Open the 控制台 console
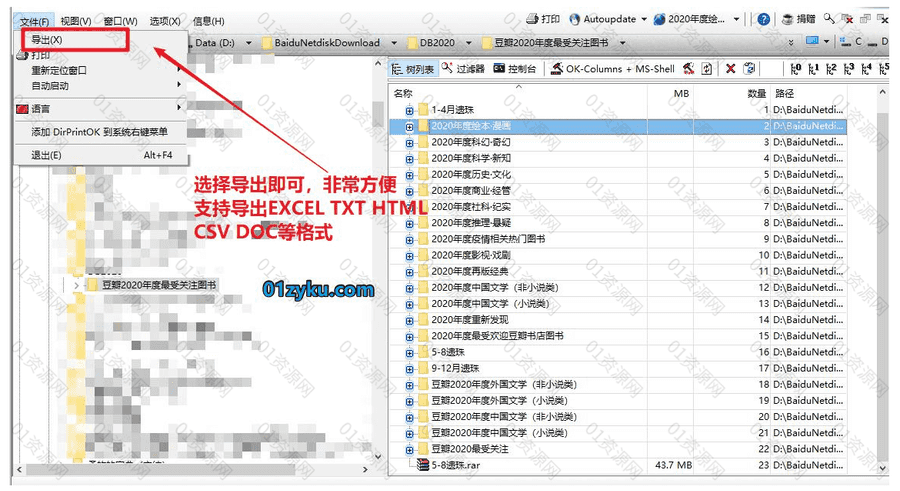Viewport: 900px width, 491px height. pyautogui.click(x=515, y=69)
